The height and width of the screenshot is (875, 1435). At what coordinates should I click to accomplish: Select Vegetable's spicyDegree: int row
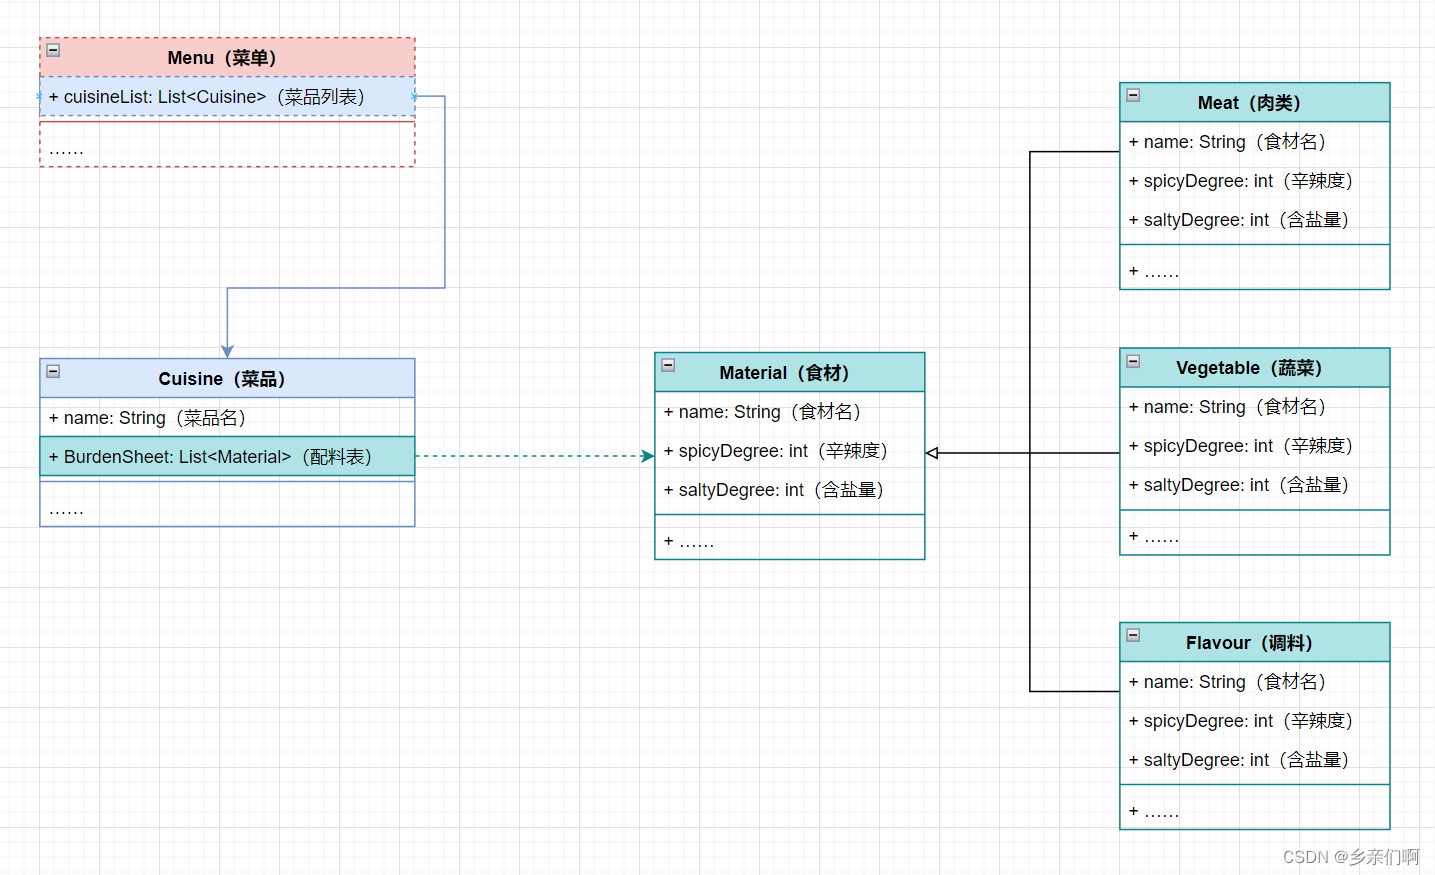point(1255,446)
